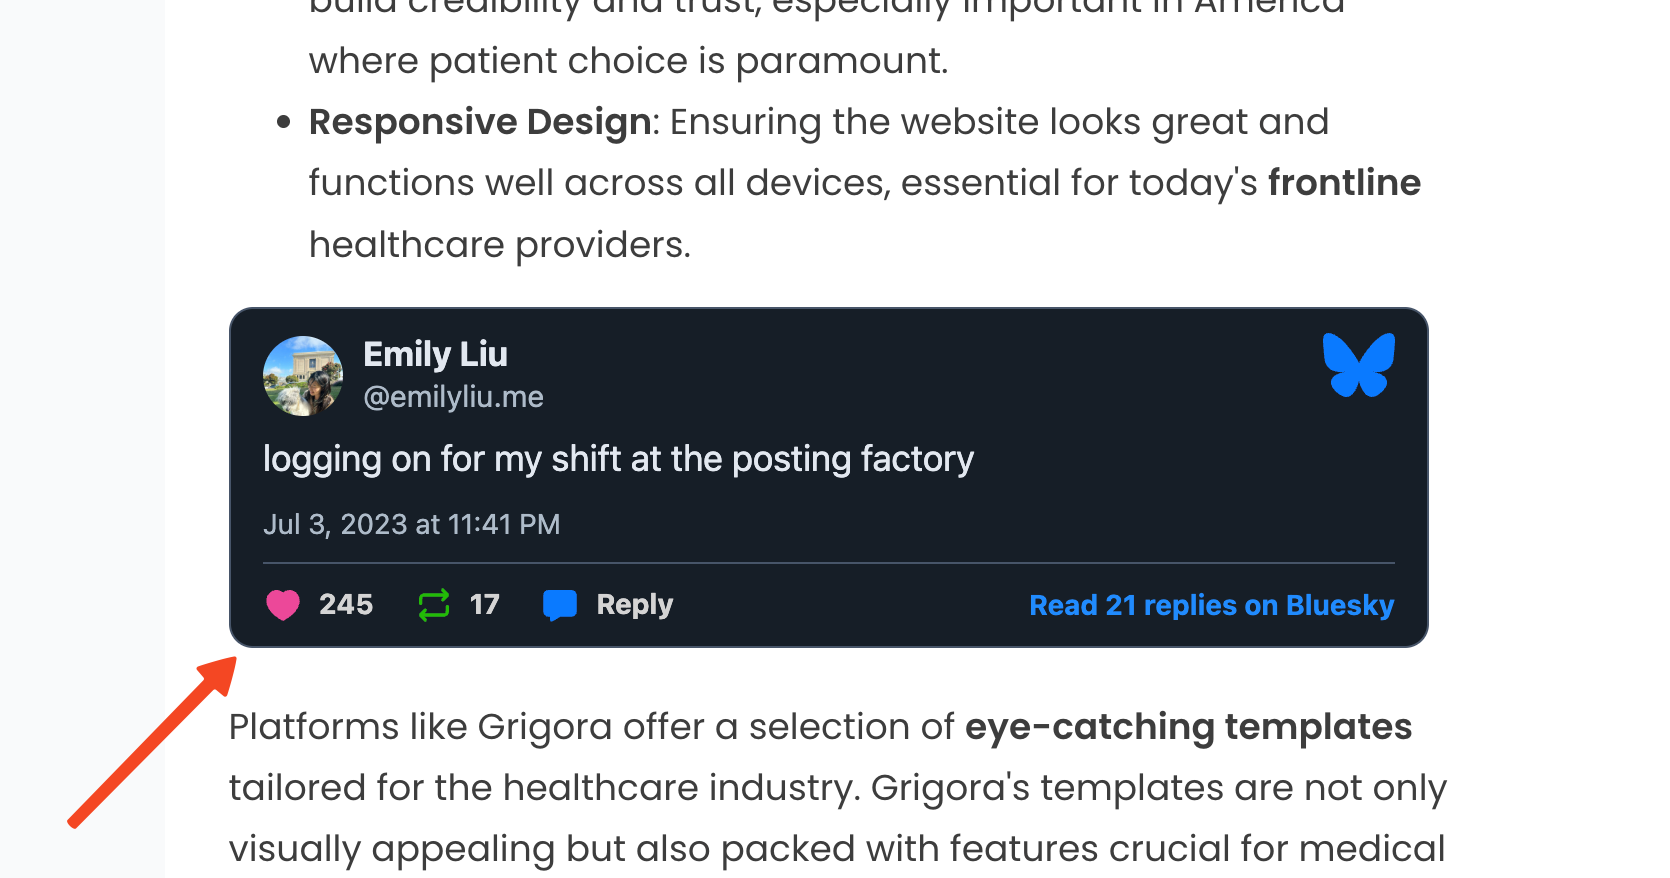
Task: Click the Emily Liu display name
Action: (436, 354)
